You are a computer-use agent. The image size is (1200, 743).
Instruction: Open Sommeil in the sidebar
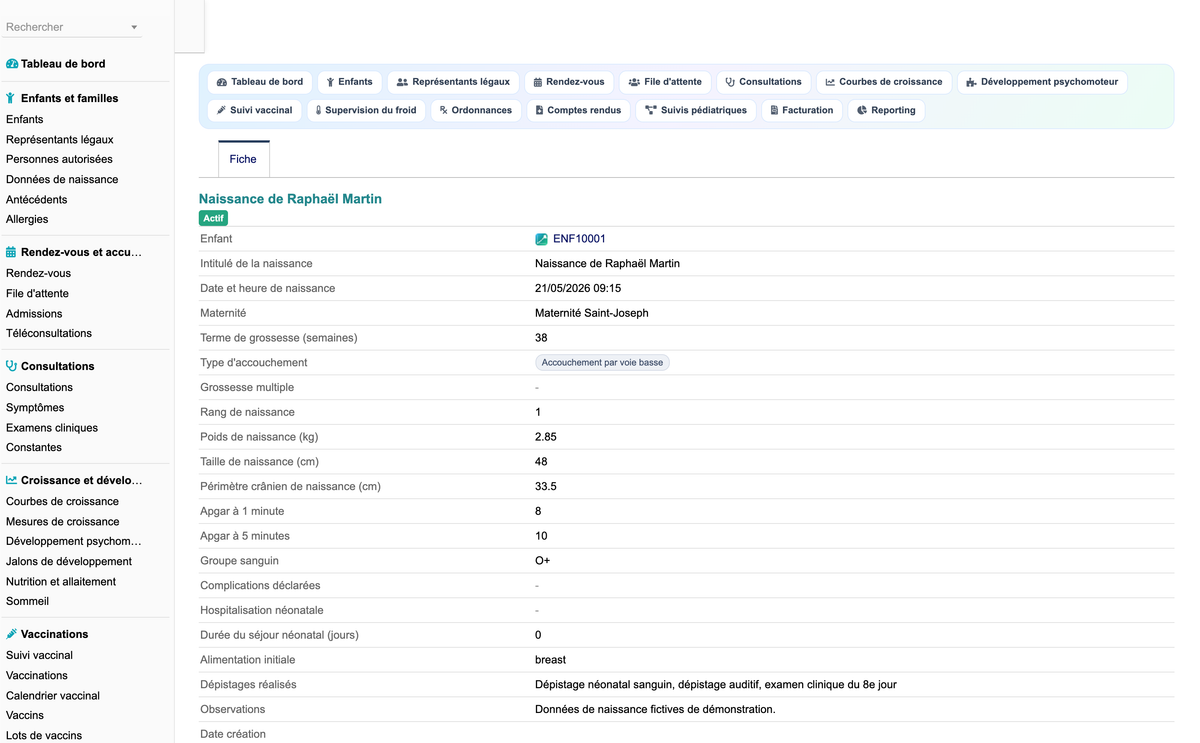(27, 601)
